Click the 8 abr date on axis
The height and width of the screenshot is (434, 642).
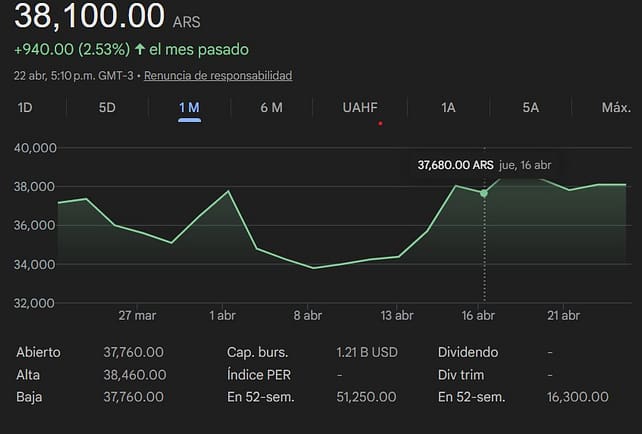point(307,315)
